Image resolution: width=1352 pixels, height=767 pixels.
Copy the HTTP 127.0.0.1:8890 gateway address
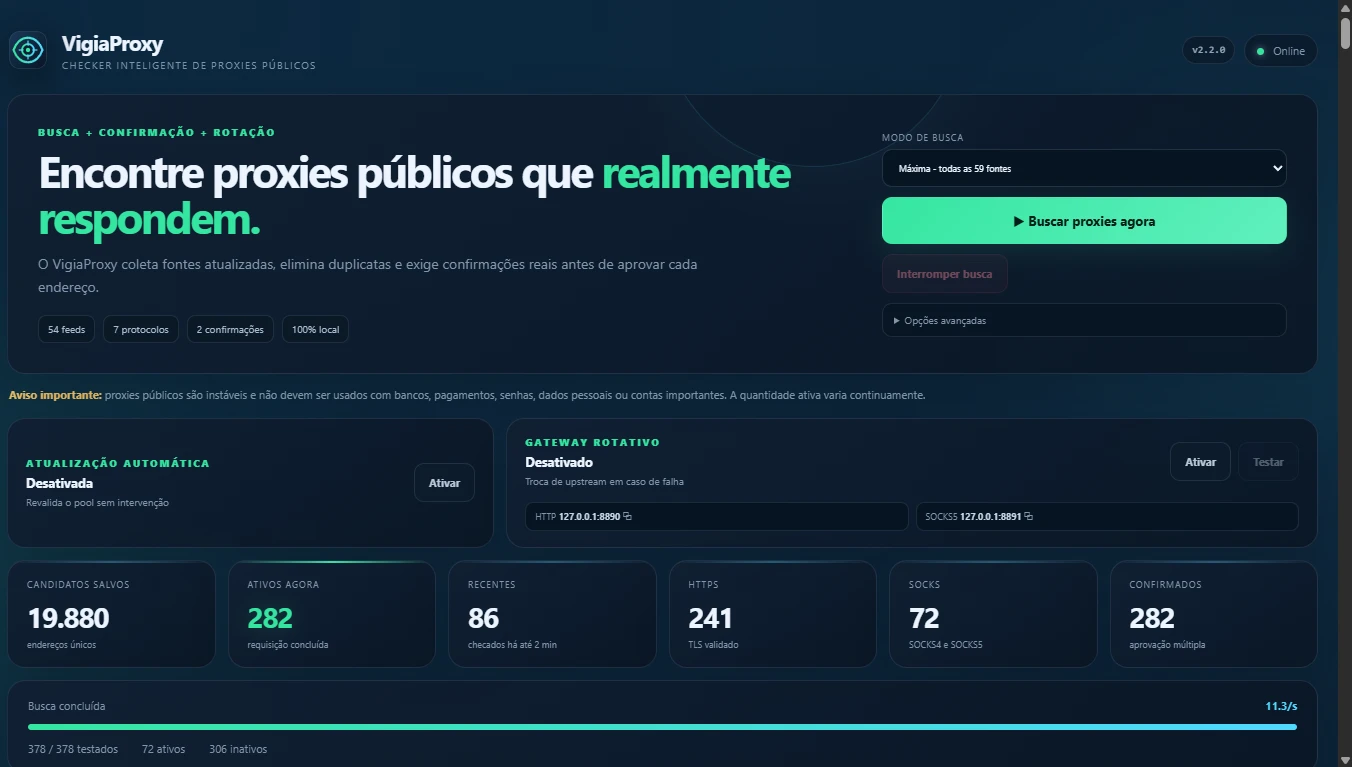[x=628, y=517]
